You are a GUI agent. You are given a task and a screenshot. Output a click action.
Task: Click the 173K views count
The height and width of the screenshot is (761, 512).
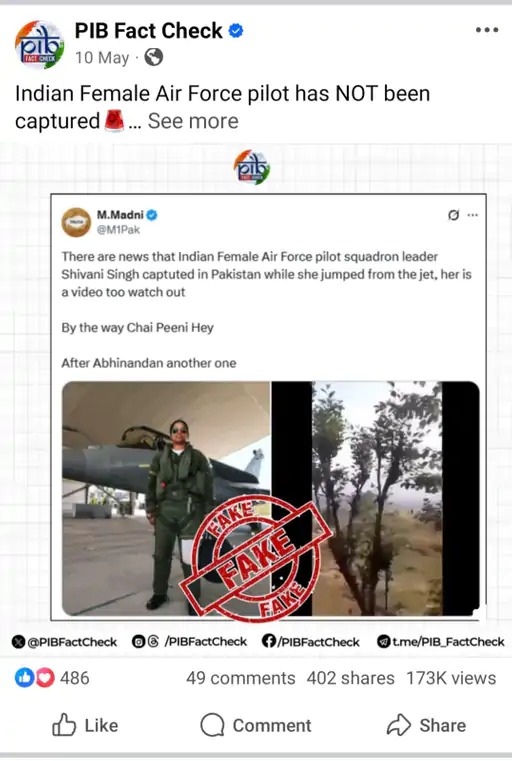point(451,678)
